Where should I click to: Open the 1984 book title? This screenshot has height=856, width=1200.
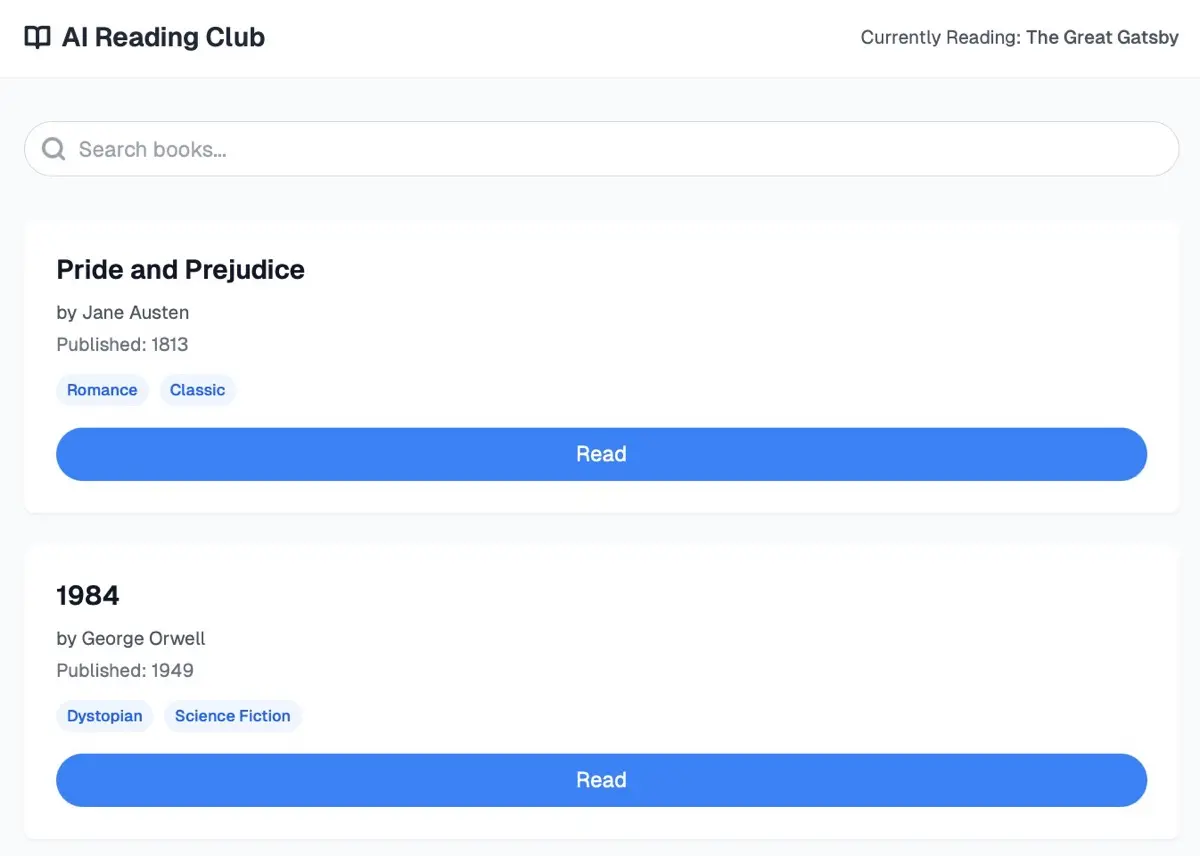click(x=88, y=596)
